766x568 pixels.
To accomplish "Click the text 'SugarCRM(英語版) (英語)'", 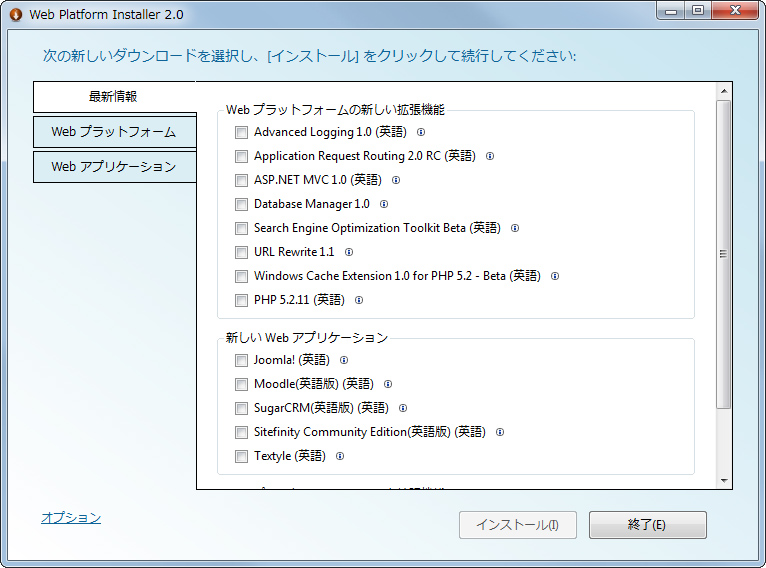I will tap(321, 408).
